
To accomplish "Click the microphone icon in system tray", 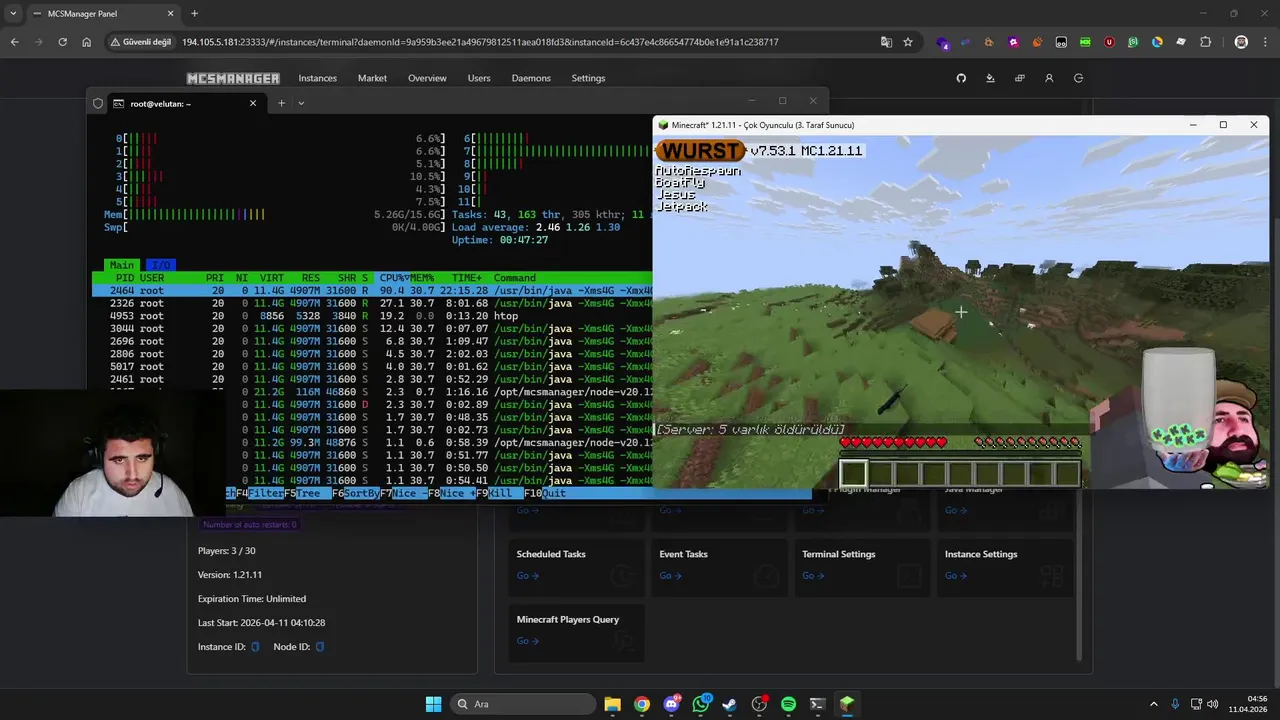I will [x=1175, y=704].
